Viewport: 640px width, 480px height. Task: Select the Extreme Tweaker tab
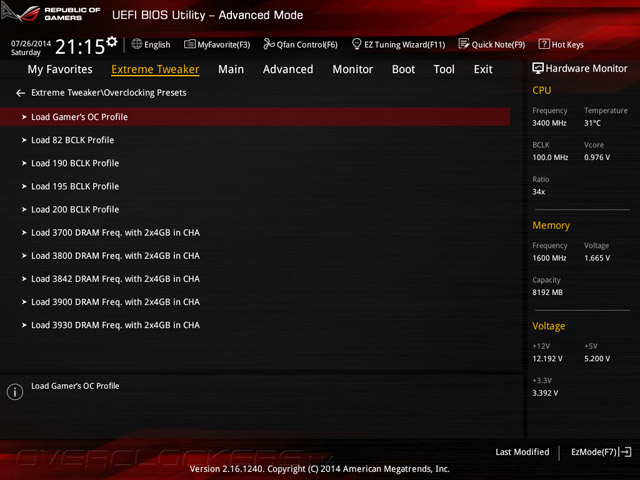(155, 69)
